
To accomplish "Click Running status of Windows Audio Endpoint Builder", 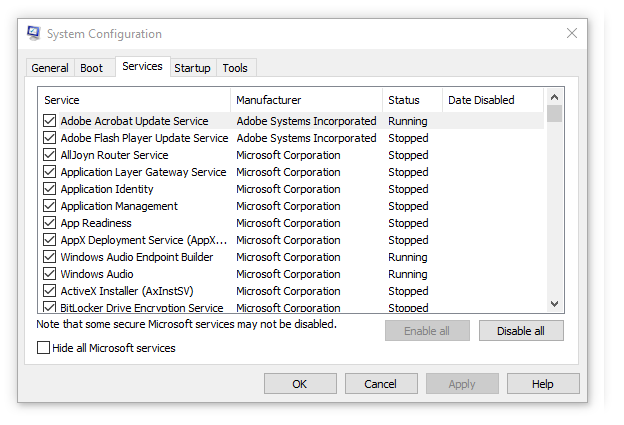I will coord(408,257).
